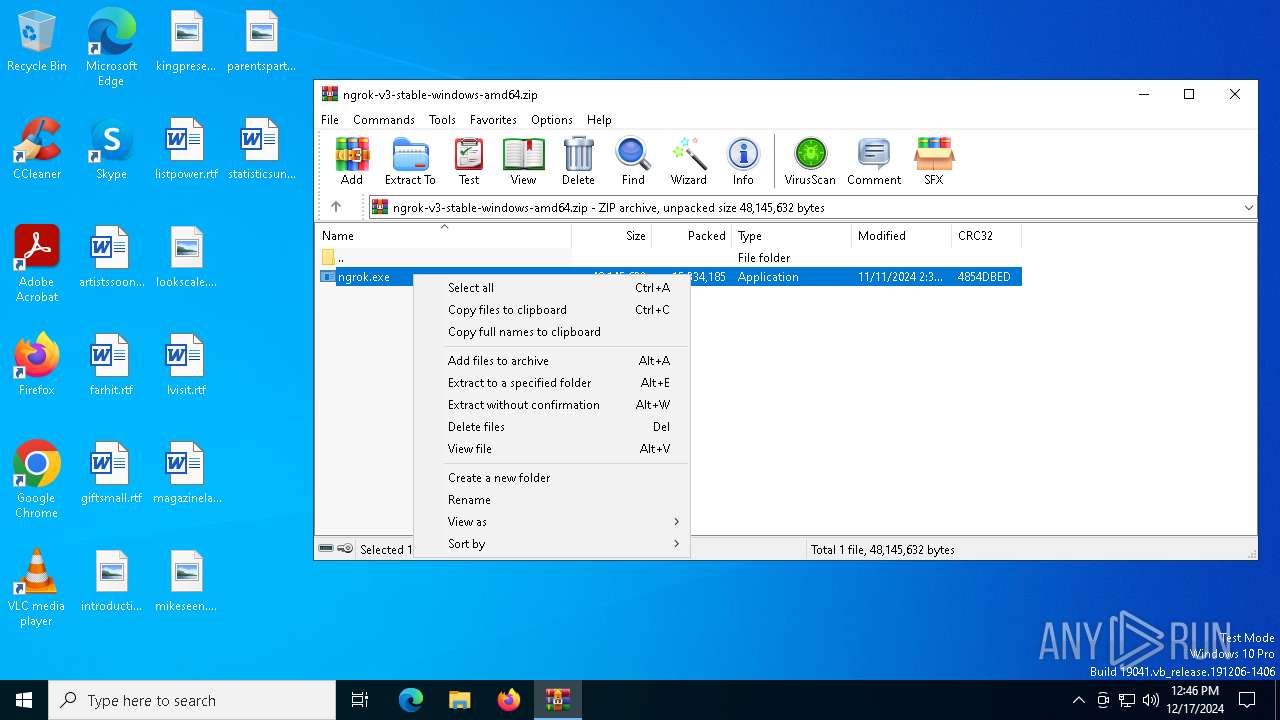Select the Microsoft Edge desktop shortcut
This screenshot has height=720, width=1280.
click(111, 48)
